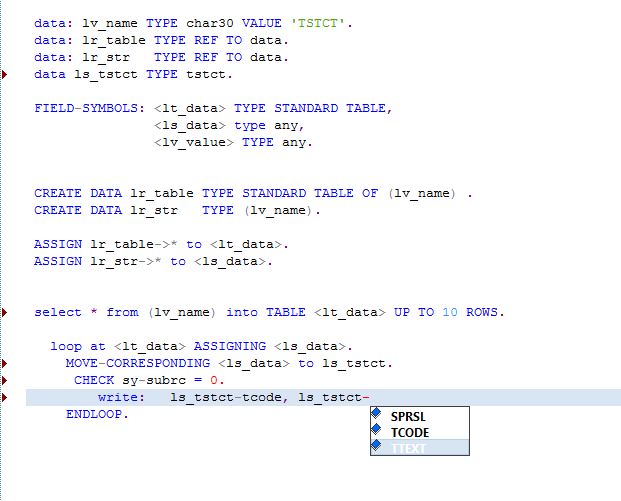Select TCODE in the code completion list
The height and width of the screenshot is (501, 621).
pyautogui.click(x=410, y=432)
